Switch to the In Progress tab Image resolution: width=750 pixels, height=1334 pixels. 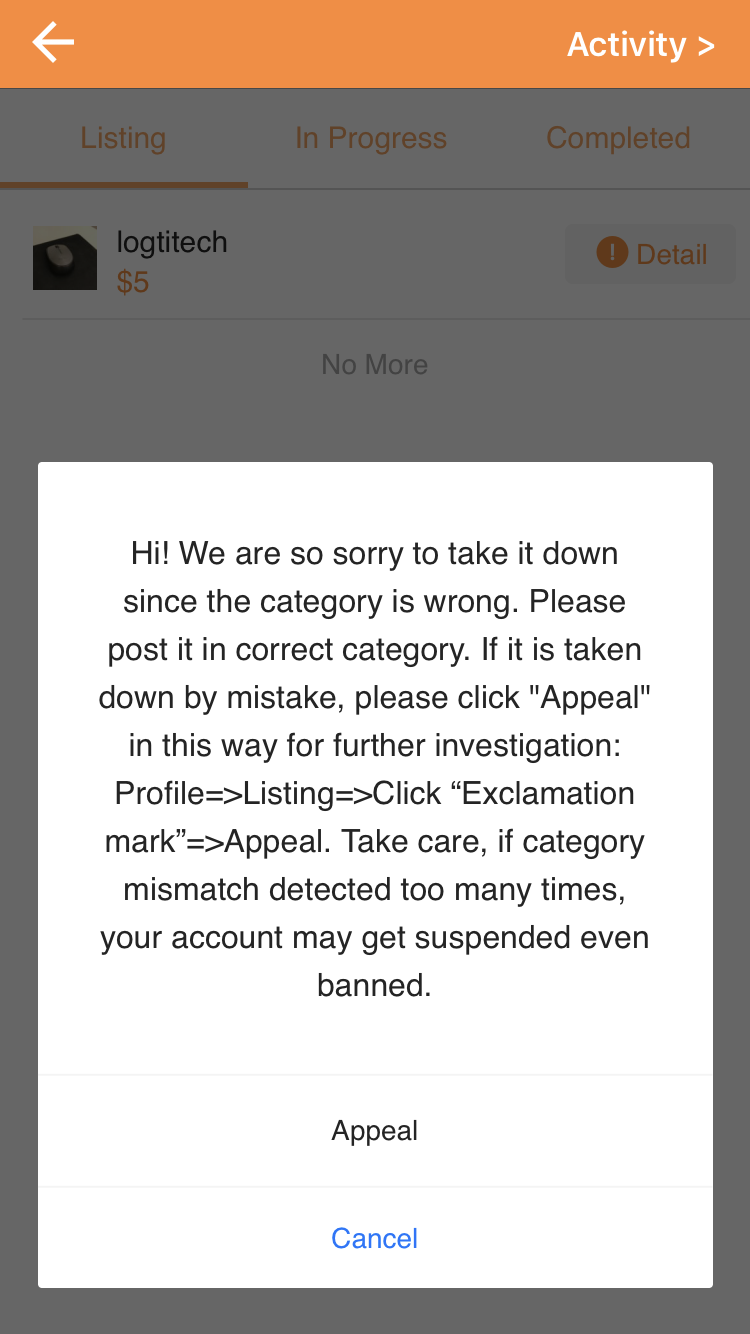(x=371, y=138)
